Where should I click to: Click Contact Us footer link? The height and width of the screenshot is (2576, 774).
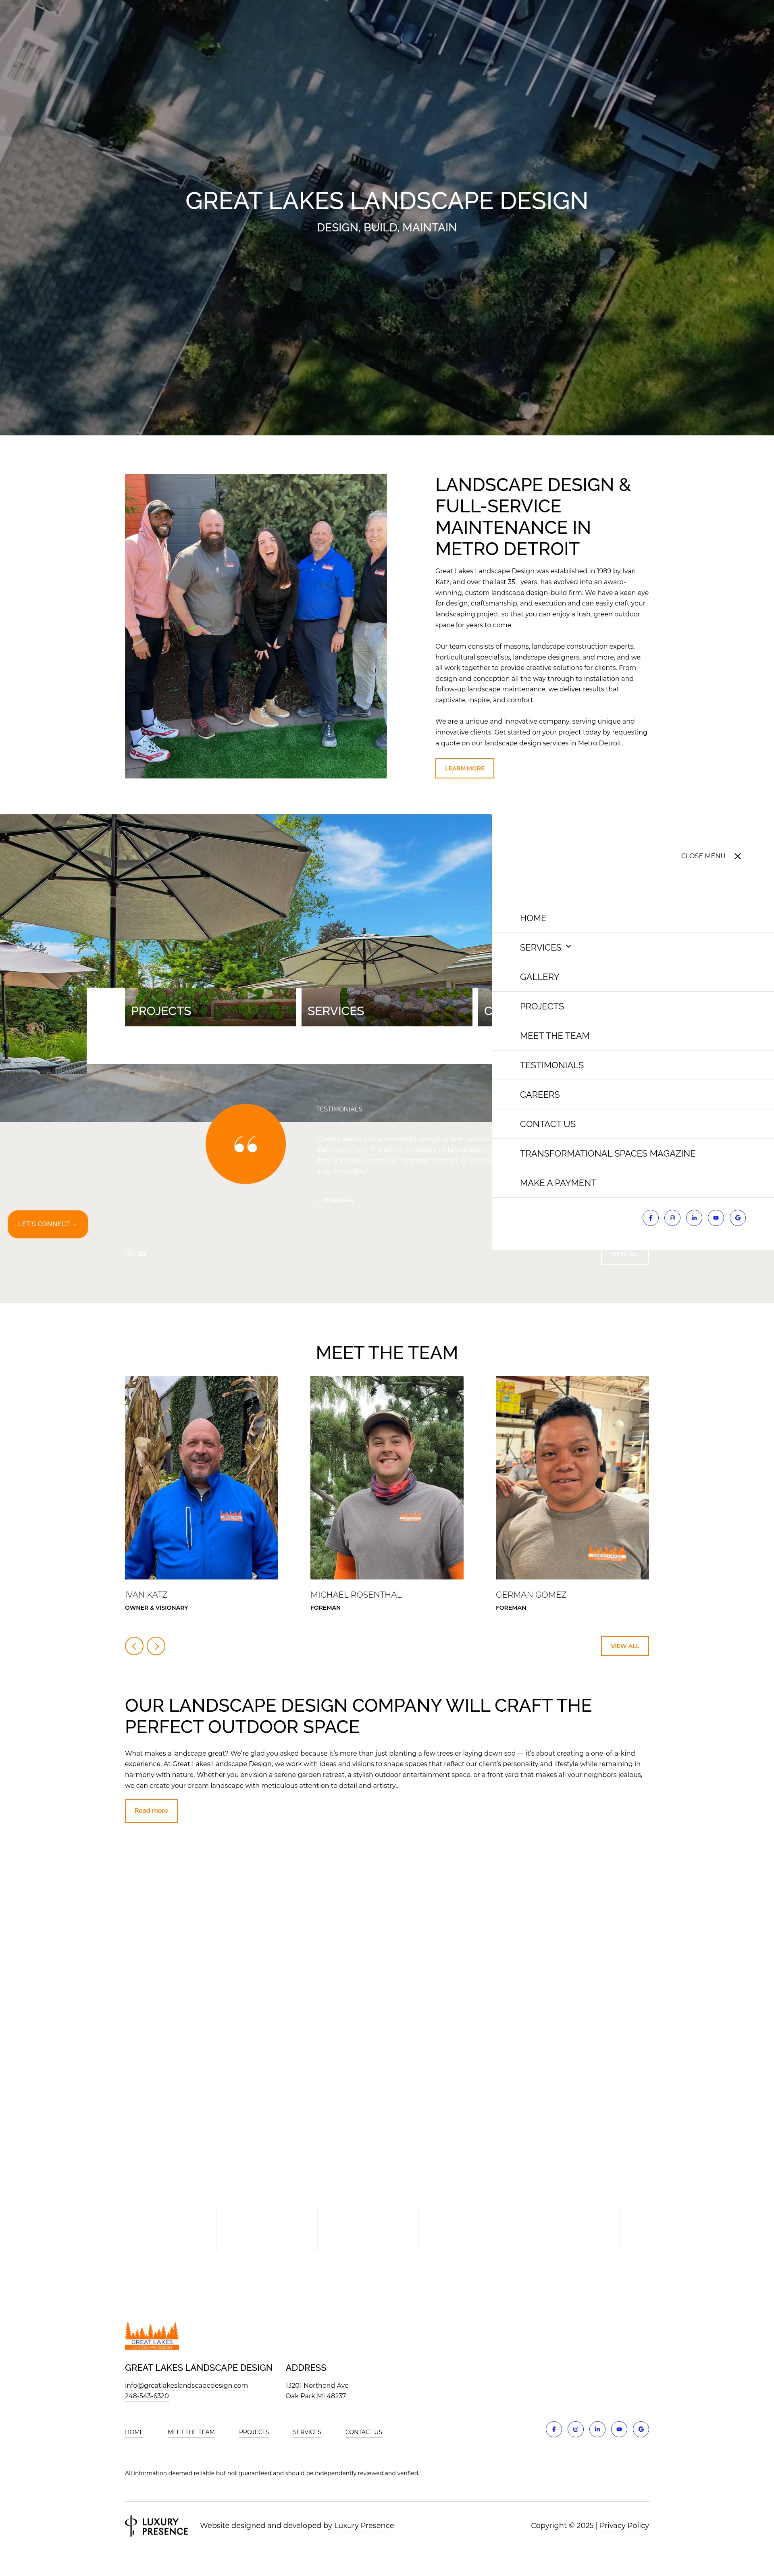(x=364, y=2432)
